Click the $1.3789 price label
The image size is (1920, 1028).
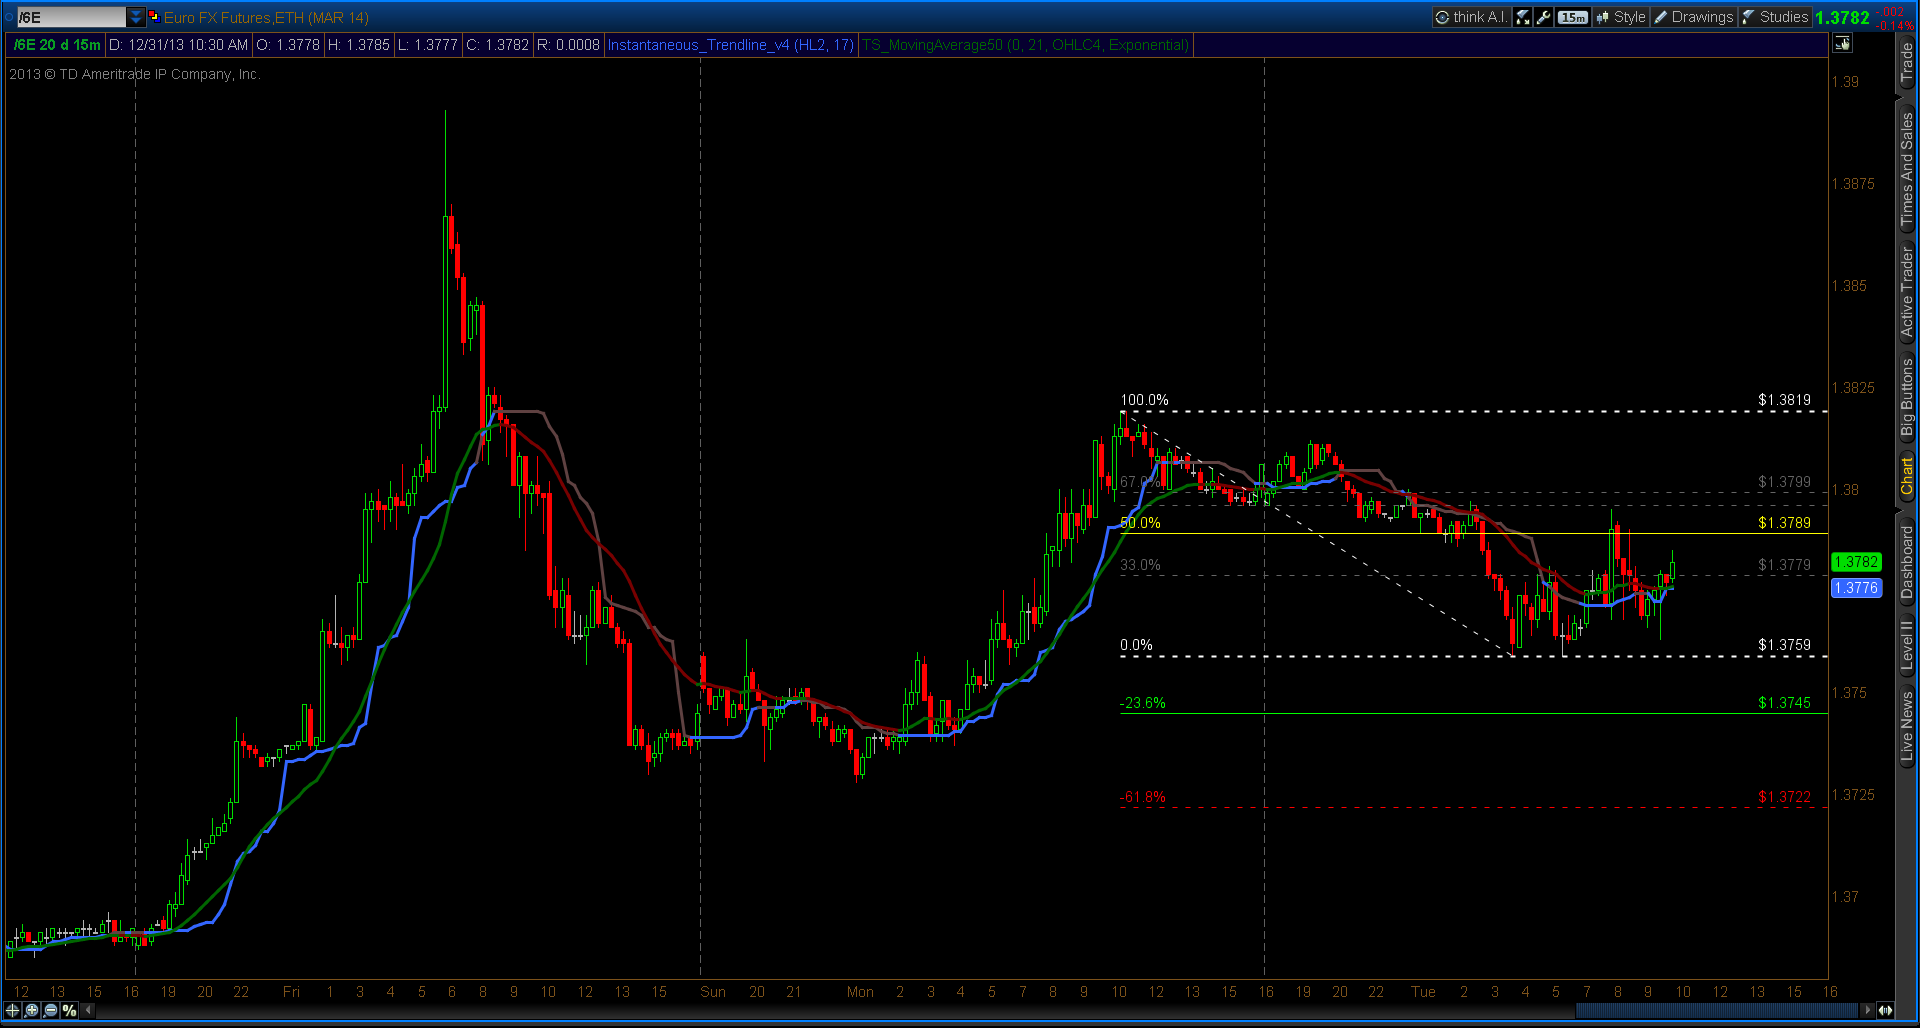pyautogui.click(x=1785, y=523)
